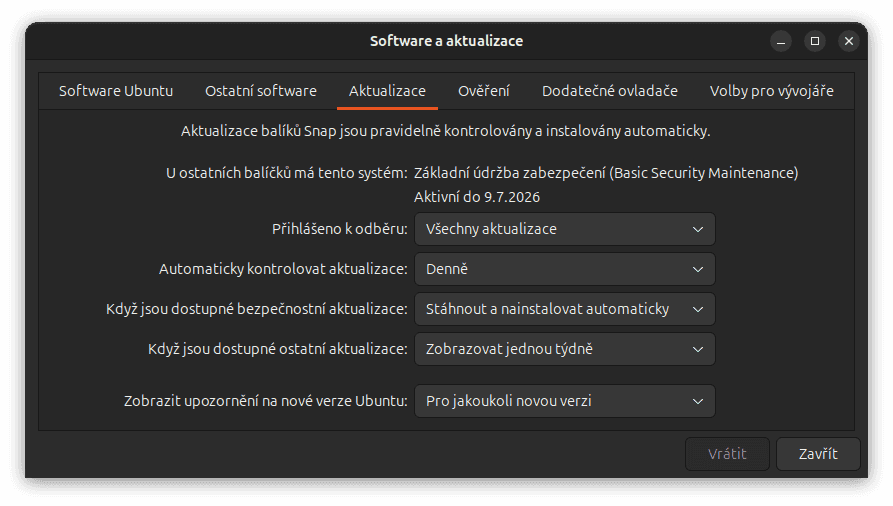Click the chevron arrow of Denně combo box
Viewport: 893px width, 506px height.
coord(698,269)
